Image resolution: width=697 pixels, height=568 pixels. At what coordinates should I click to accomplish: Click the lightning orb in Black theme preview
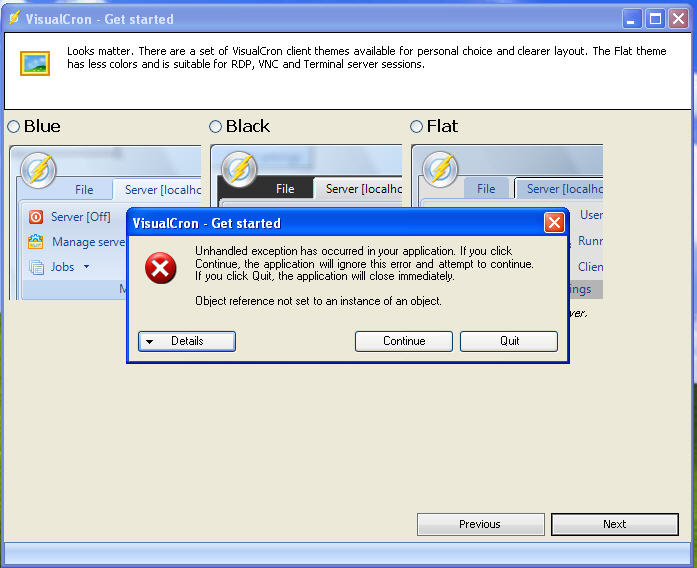pos(240,170)
